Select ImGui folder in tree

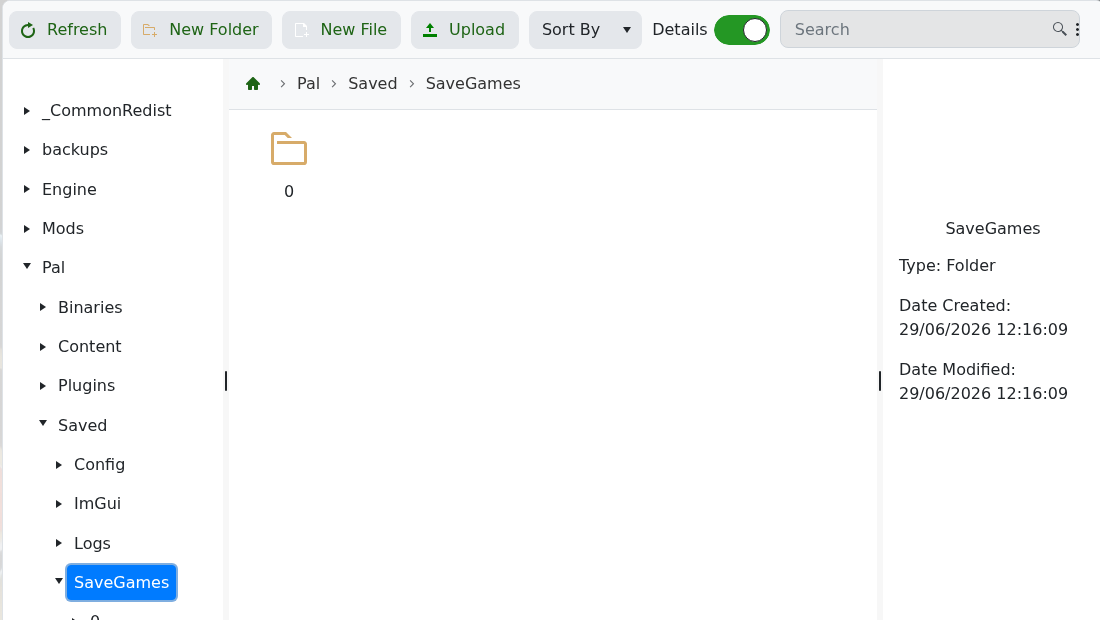pos(97,504)
